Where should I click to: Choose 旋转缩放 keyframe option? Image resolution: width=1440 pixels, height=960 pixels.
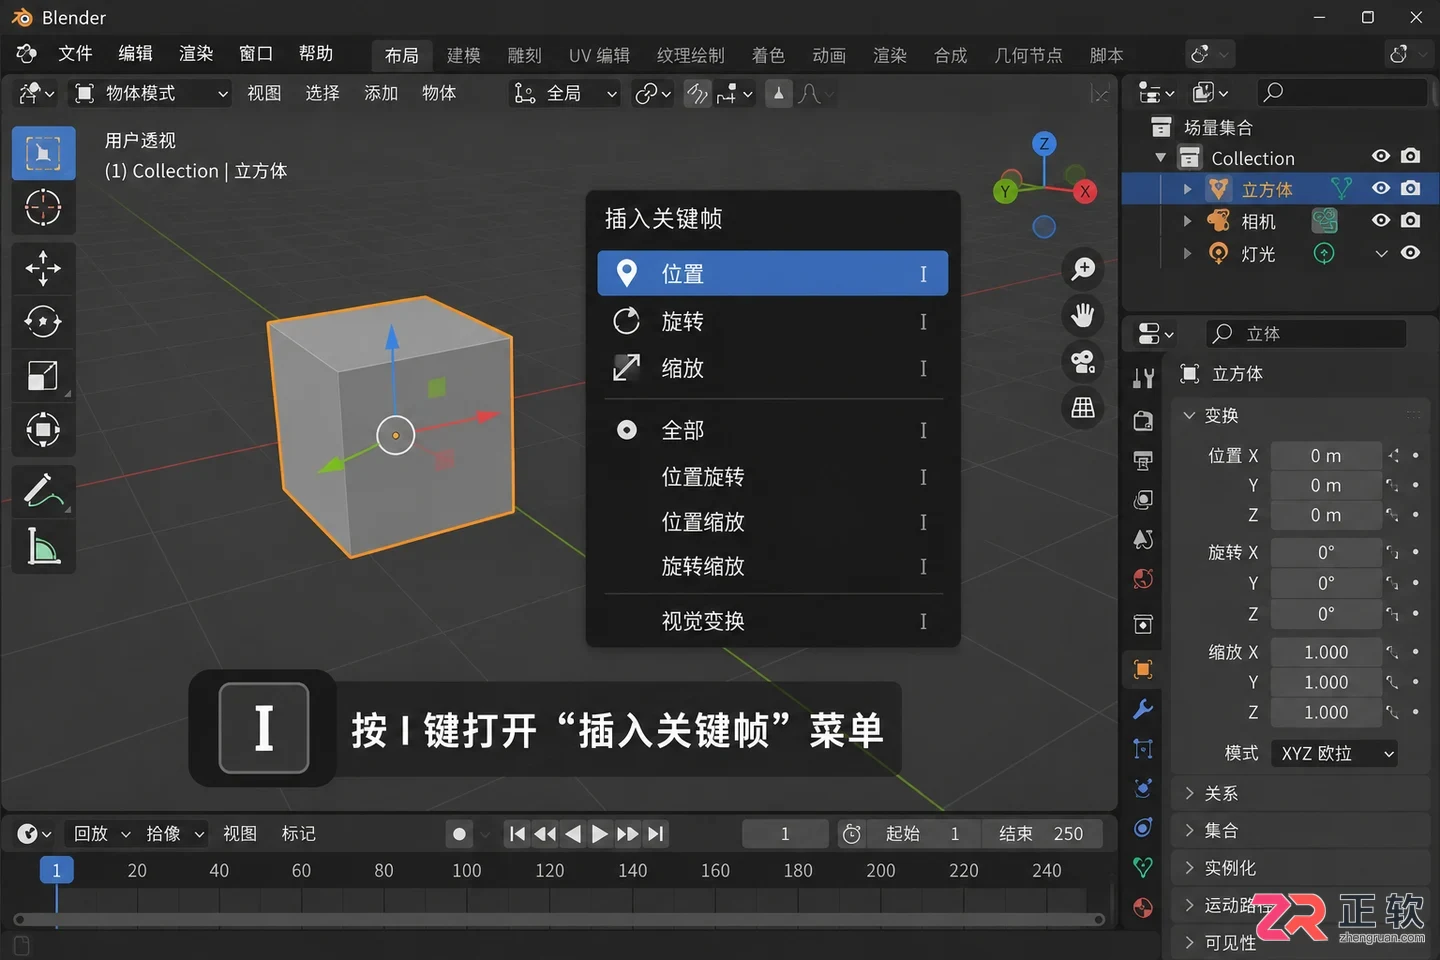[x=772, y=567]
